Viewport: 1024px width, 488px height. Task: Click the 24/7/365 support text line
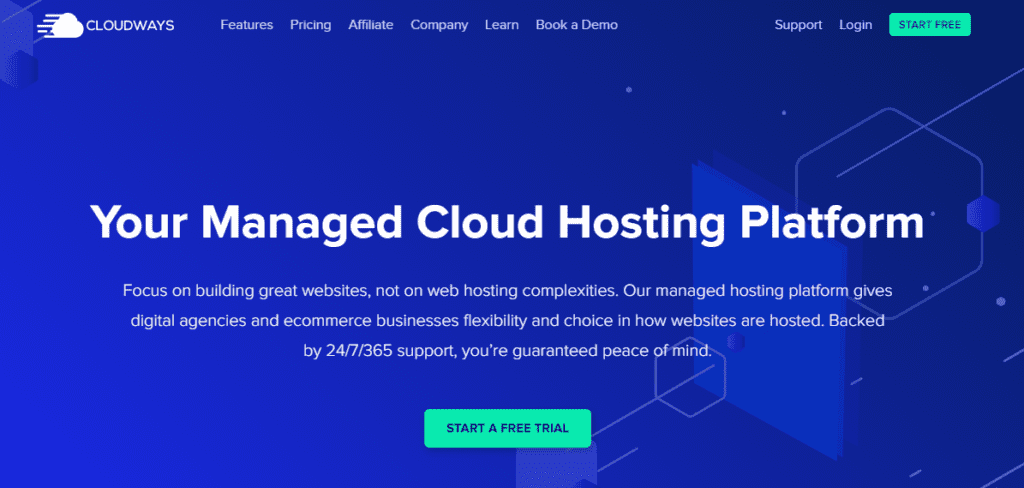[507, 351]
